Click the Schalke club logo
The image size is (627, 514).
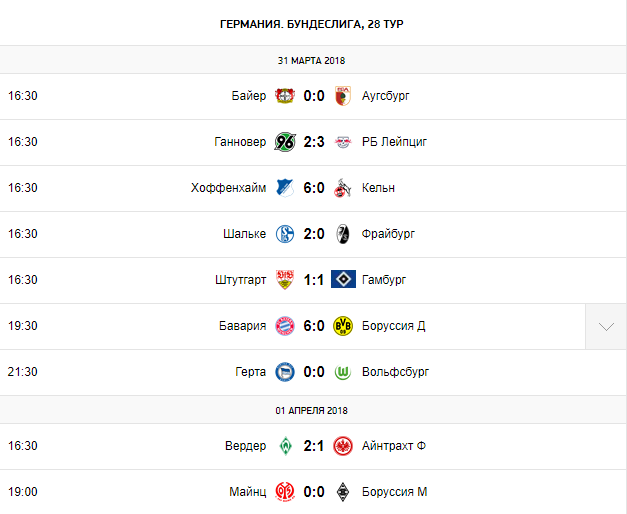(x=285, y=234)
